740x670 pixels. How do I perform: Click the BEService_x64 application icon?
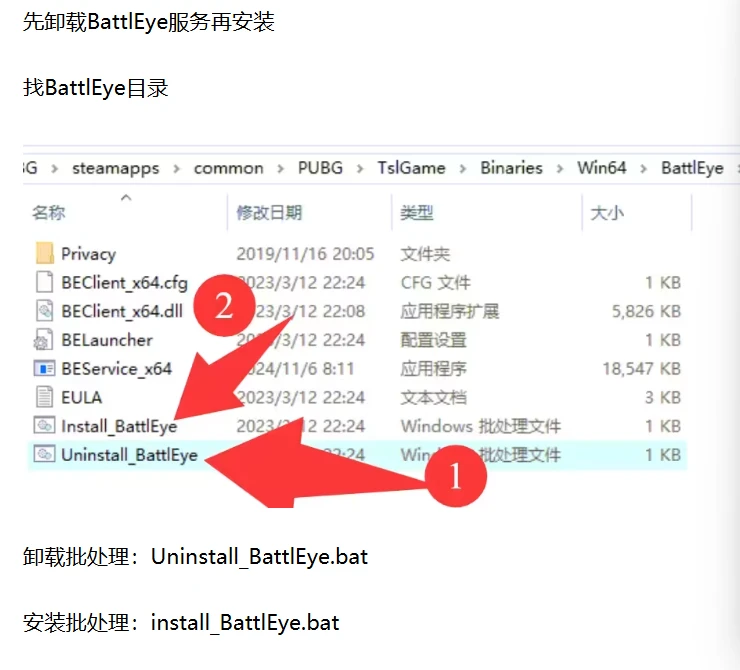point(44,369)
